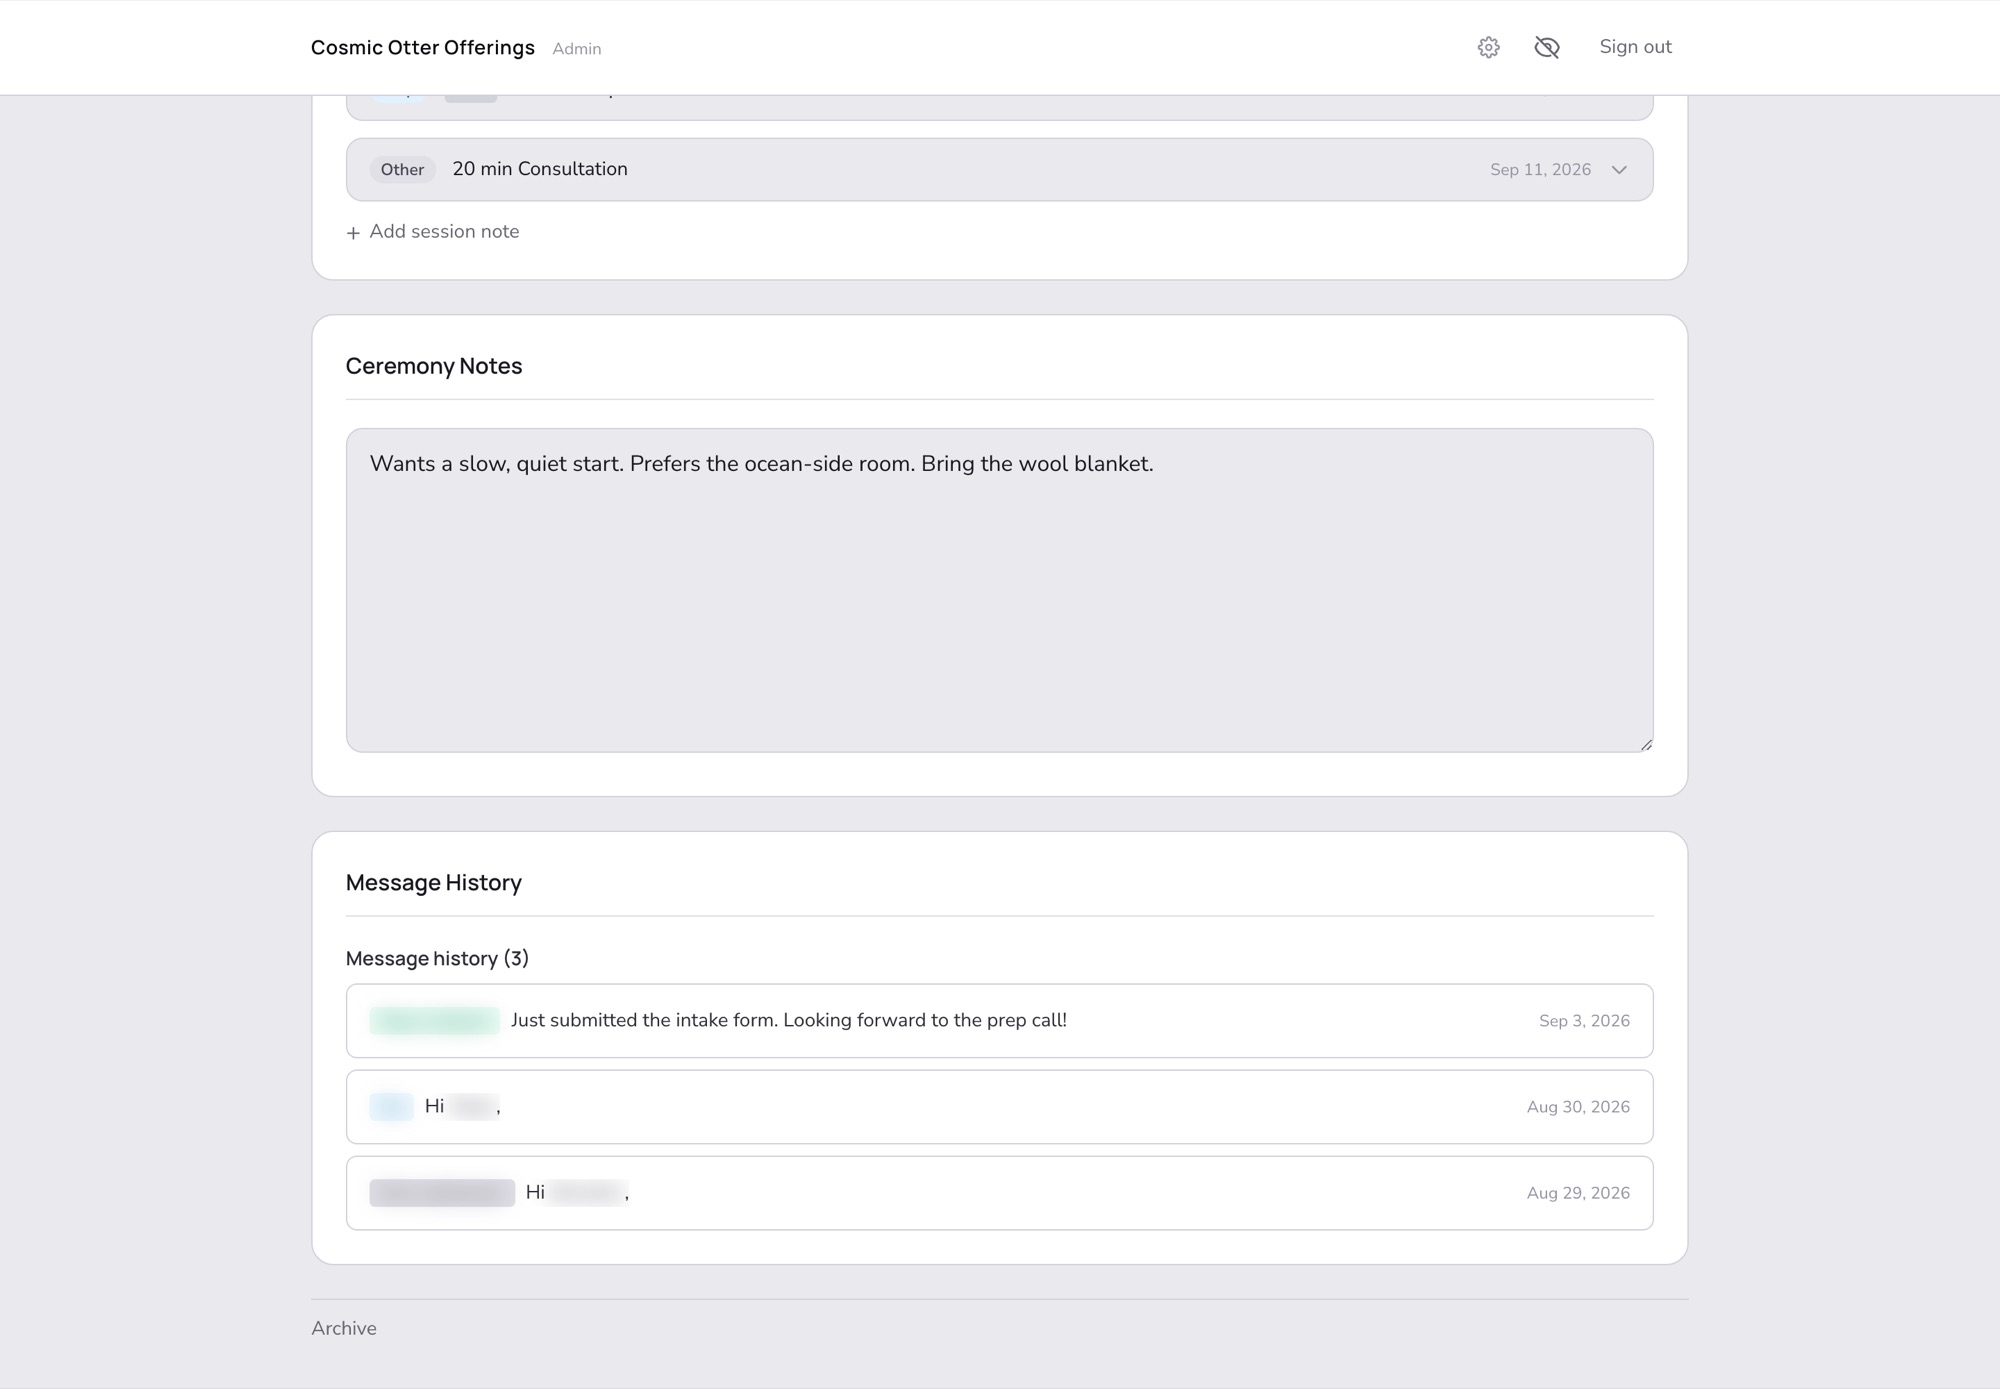Expand the 20 min Consultation chevron
The height and width of the screenshot is (1389, 2000).
pos(1619,170)
